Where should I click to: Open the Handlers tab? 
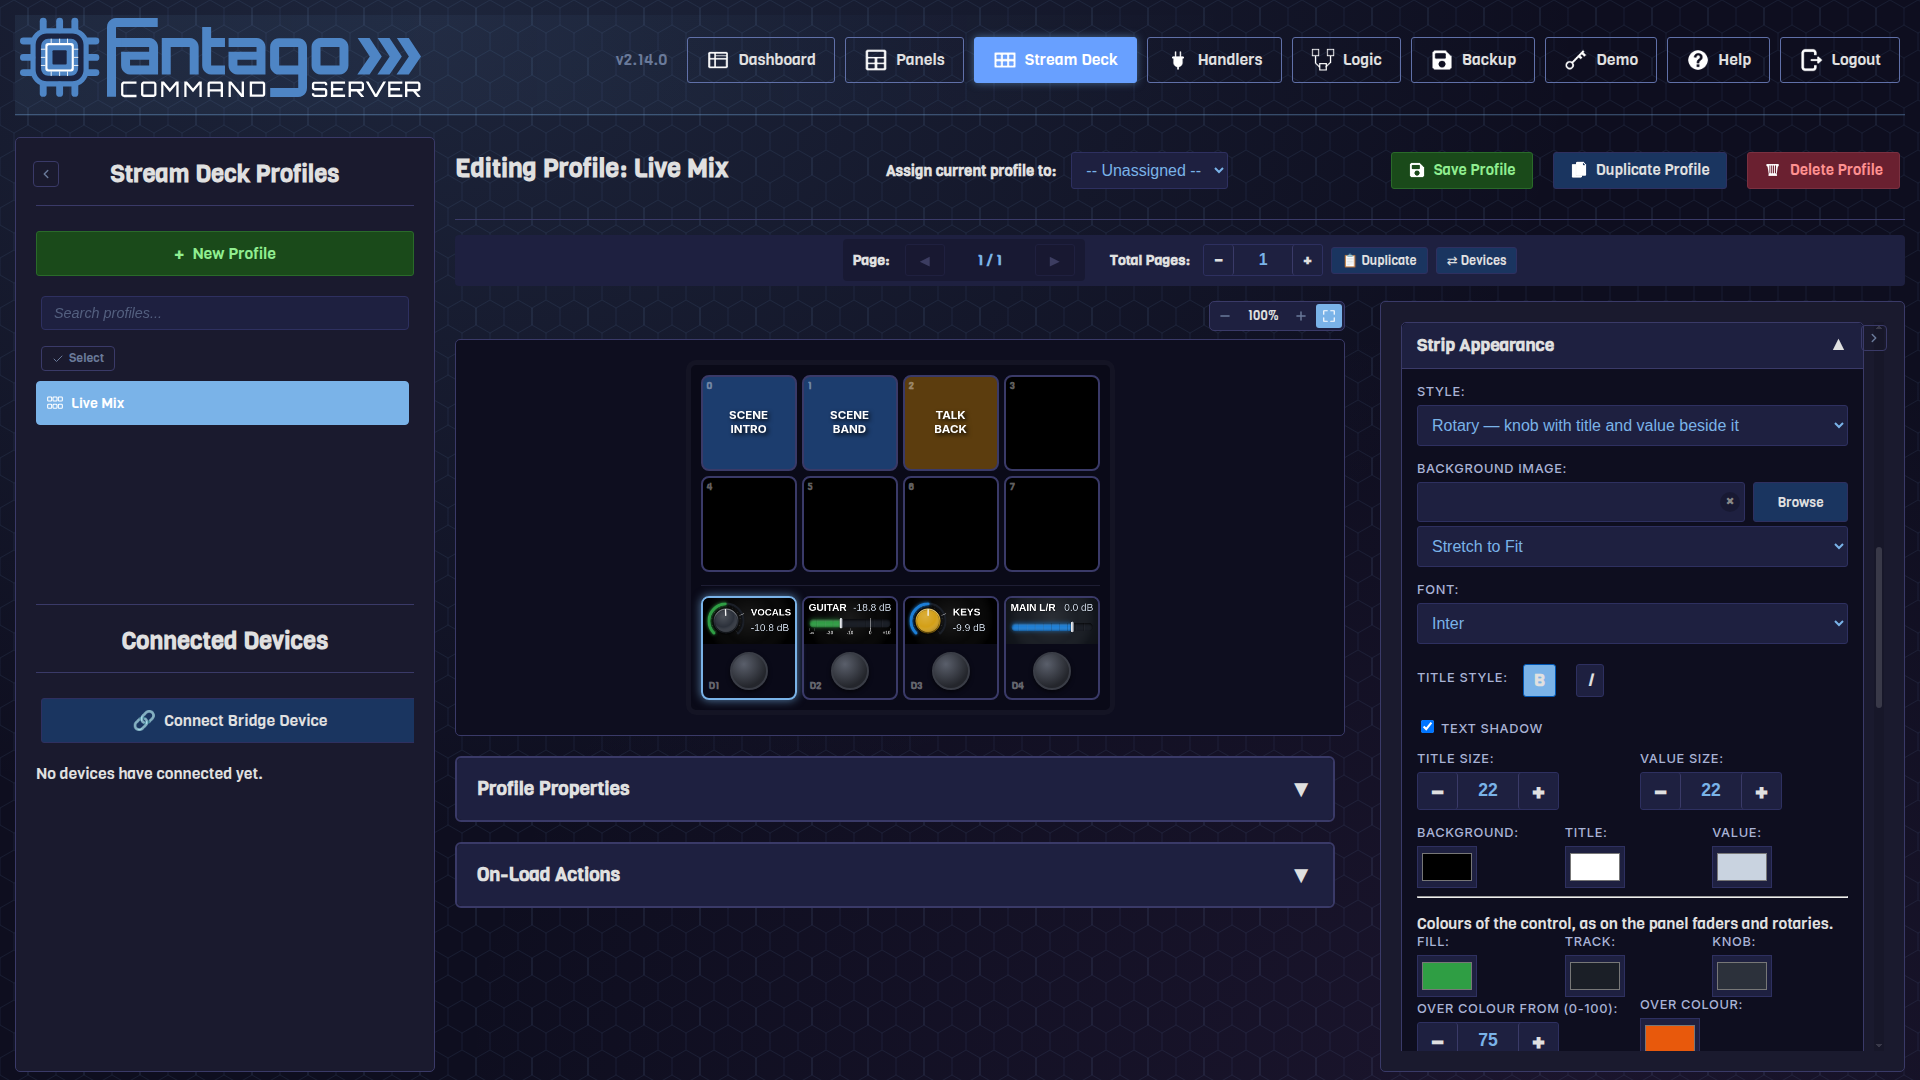click(x=1214, y=60)
